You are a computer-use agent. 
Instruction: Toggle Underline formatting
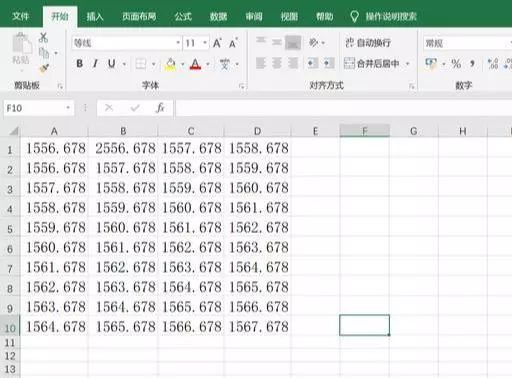tap(111, 63)
